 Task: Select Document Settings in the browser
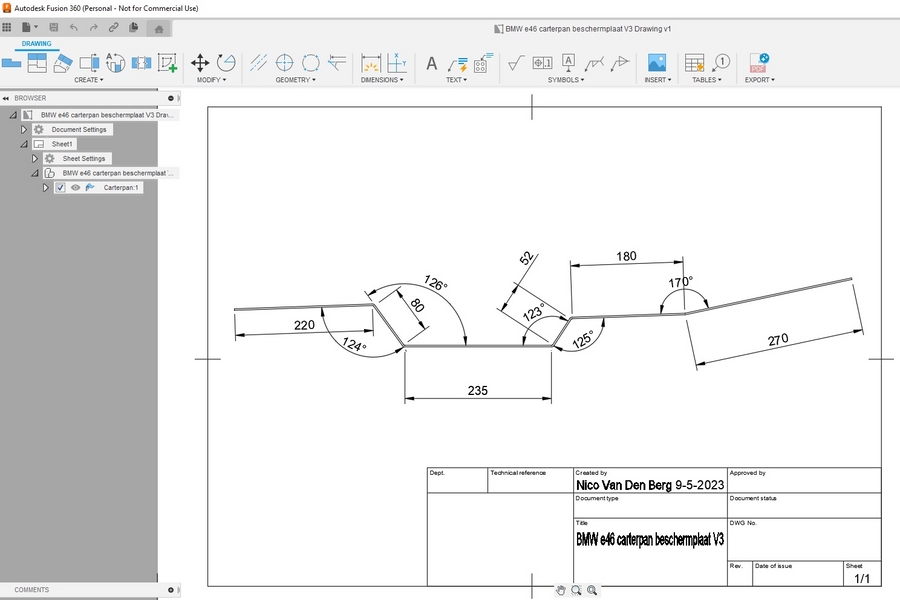(79, 130)
